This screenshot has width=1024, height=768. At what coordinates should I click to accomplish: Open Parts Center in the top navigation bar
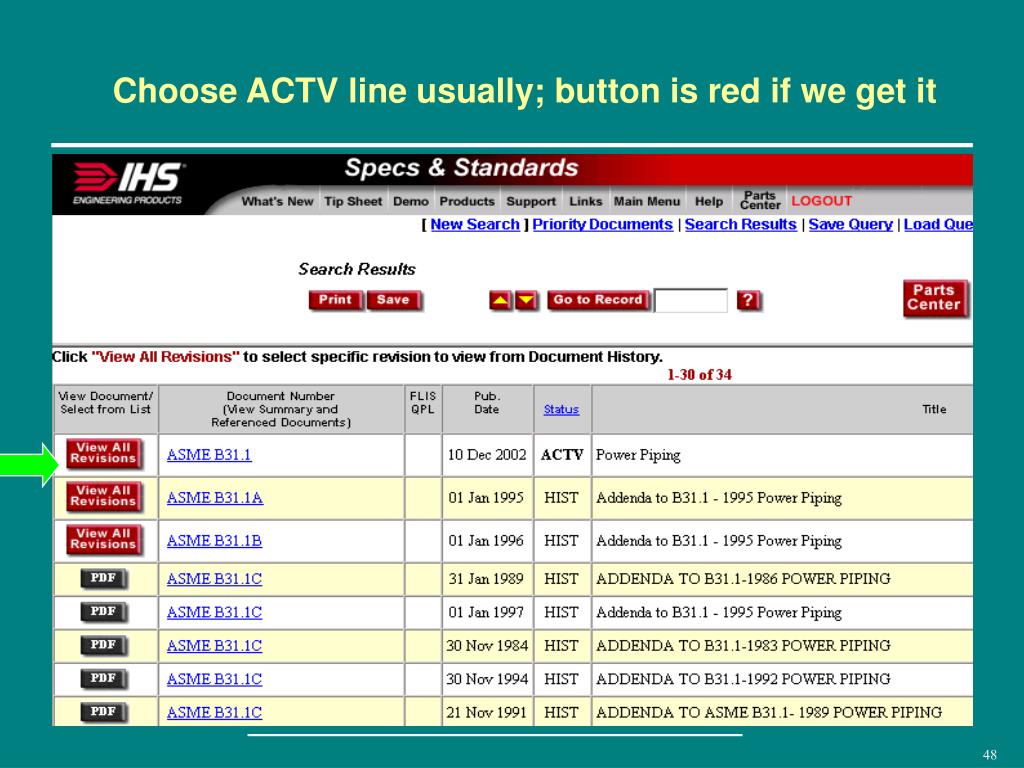tap(760, 200)
